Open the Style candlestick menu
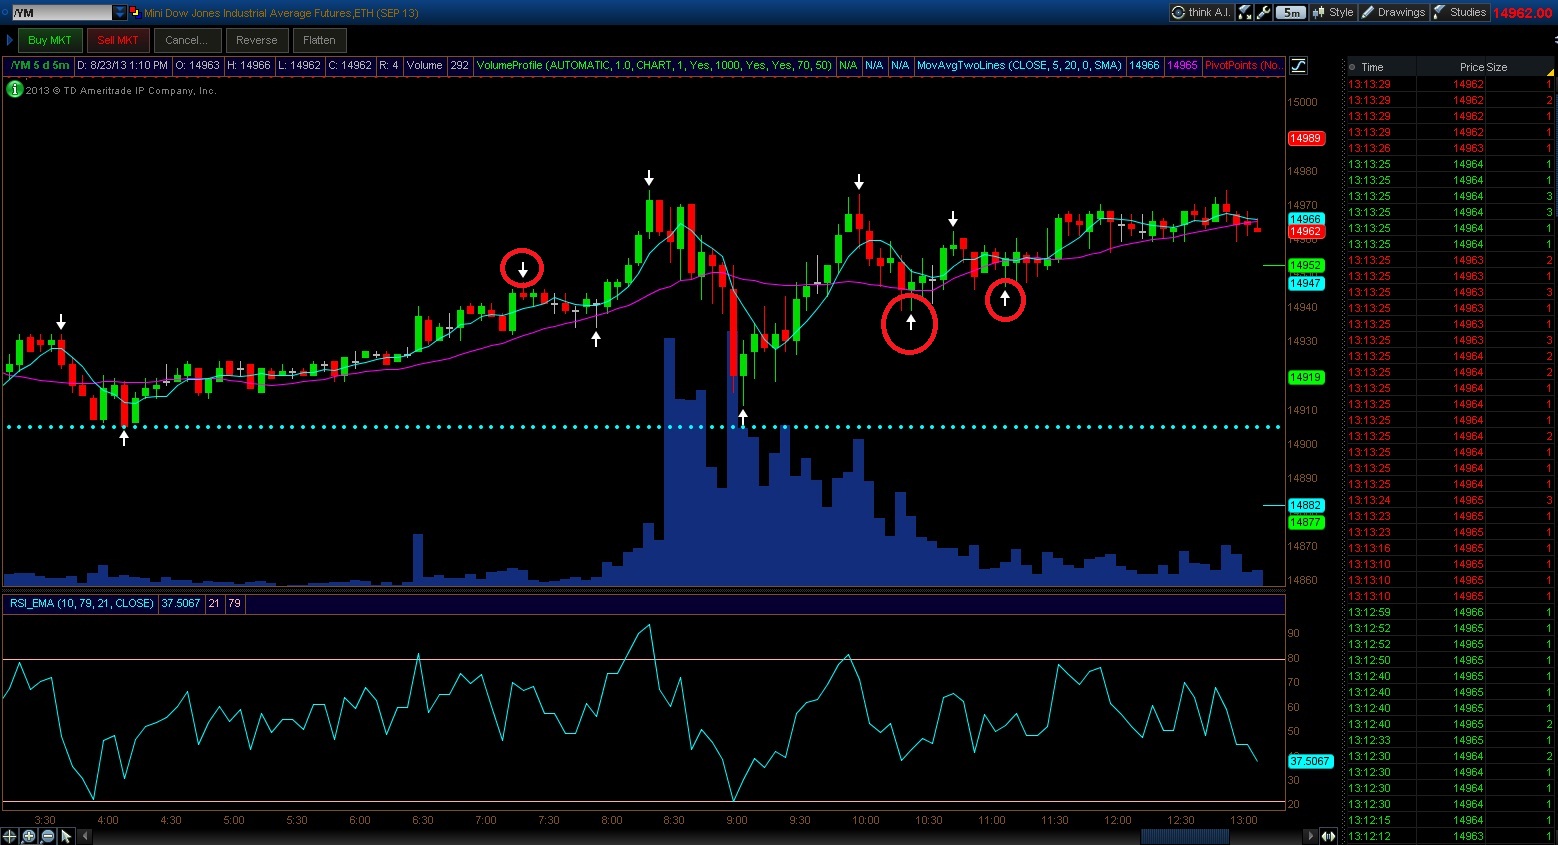Viewport: 1558px width, 845px height. pyautogui.click(x=1332, y=13)
